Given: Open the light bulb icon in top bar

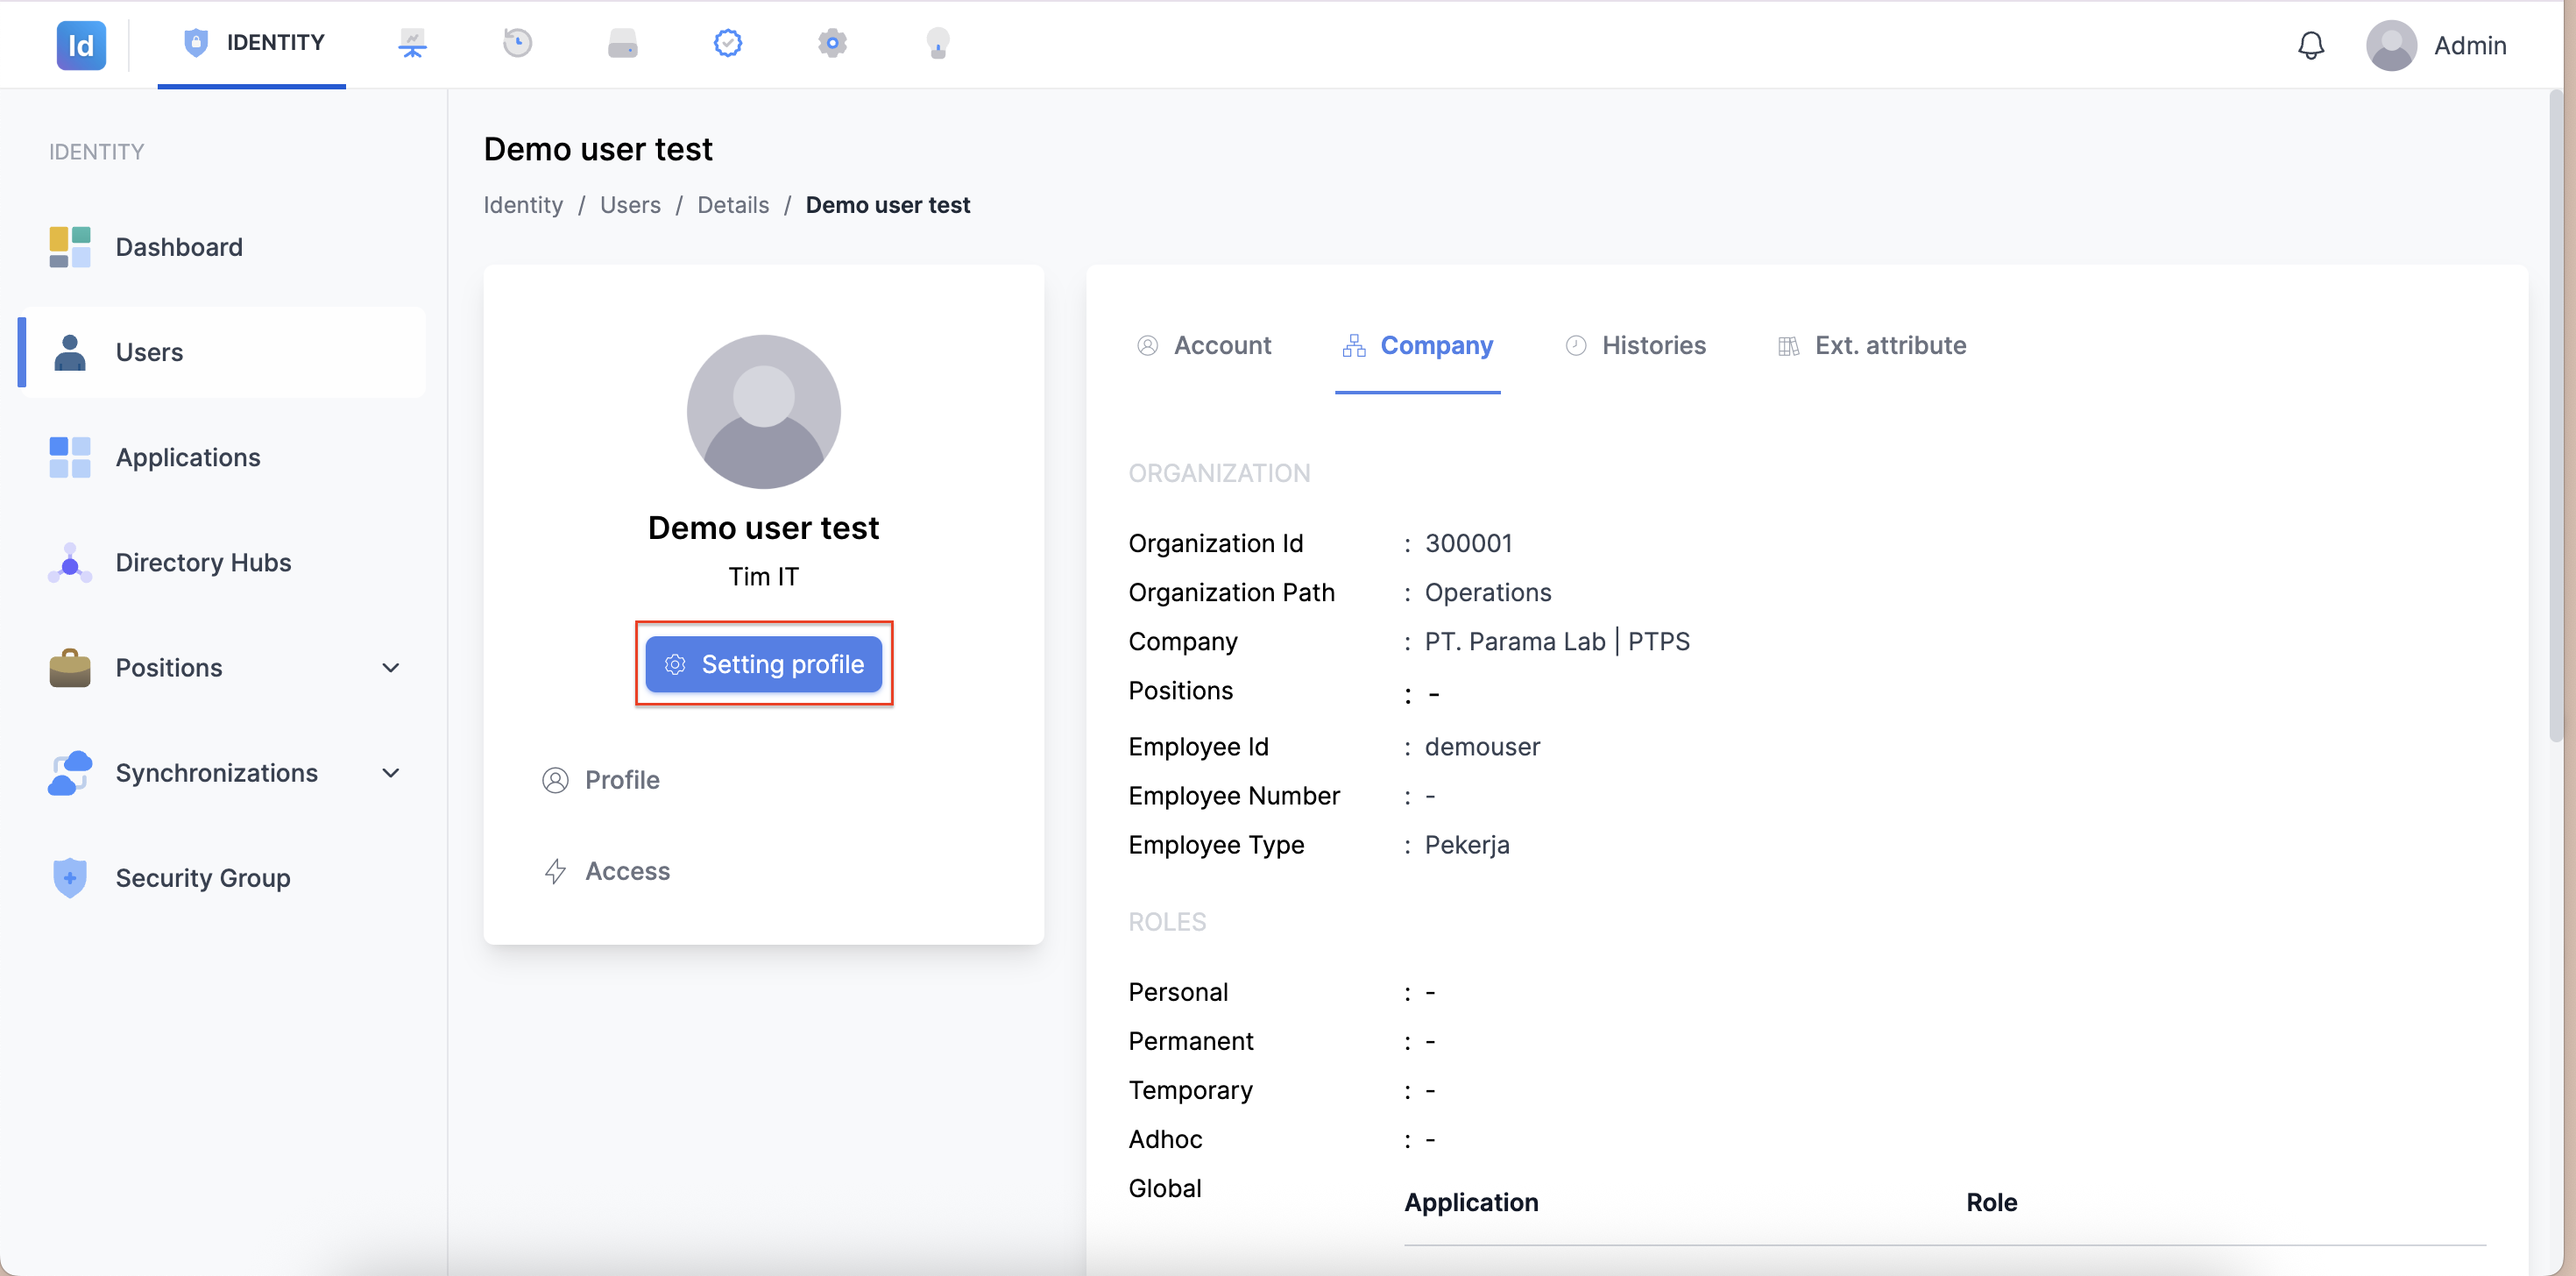Looking at the screenshot, I should [937, 43].
